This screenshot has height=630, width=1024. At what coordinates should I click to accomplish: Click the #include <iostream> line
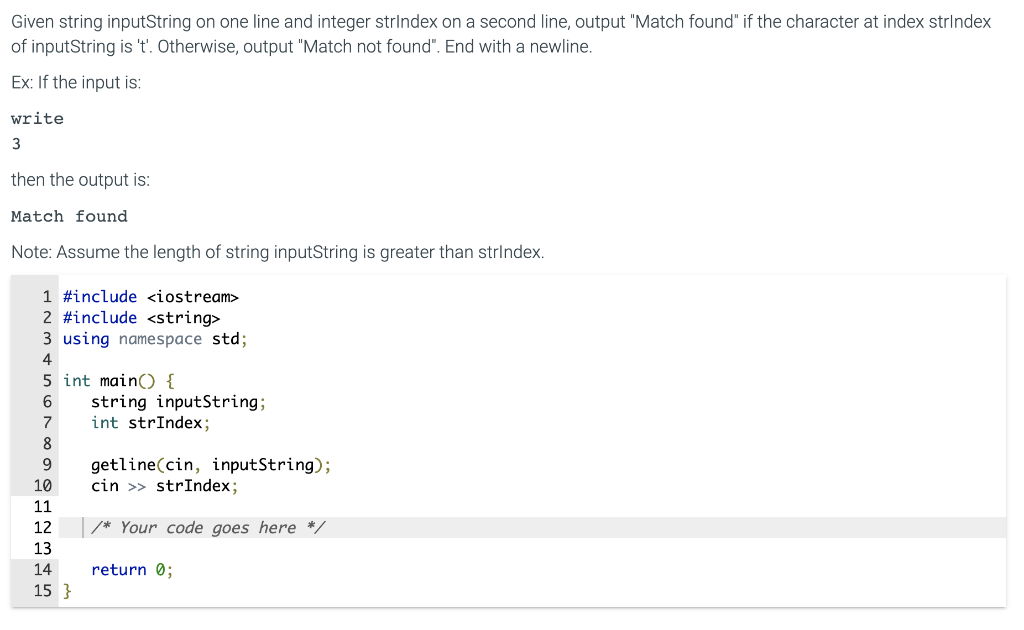pyautogui.click(x=151, y=297)
